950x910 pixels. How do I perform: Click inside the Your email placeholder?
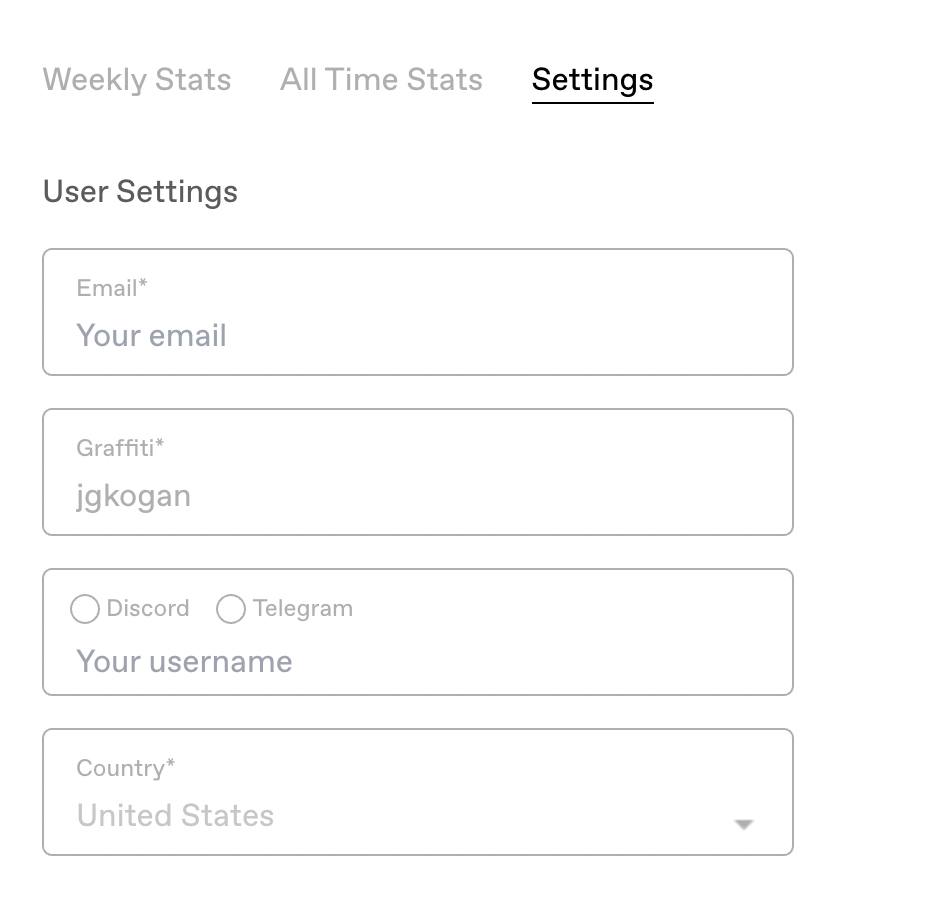(151, 335)
